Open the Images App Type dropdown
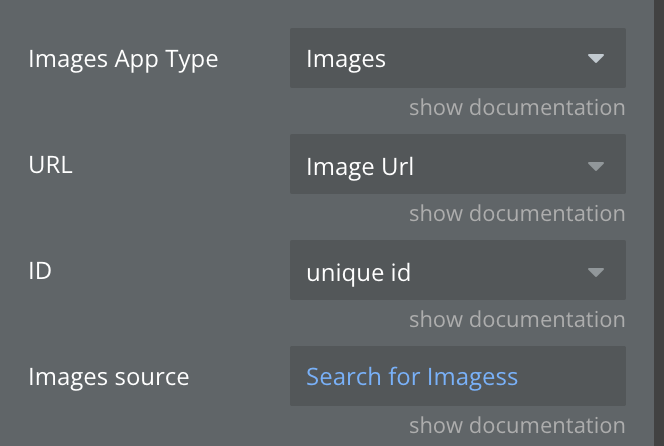This screenshot has width=664, height=446. 457,58
